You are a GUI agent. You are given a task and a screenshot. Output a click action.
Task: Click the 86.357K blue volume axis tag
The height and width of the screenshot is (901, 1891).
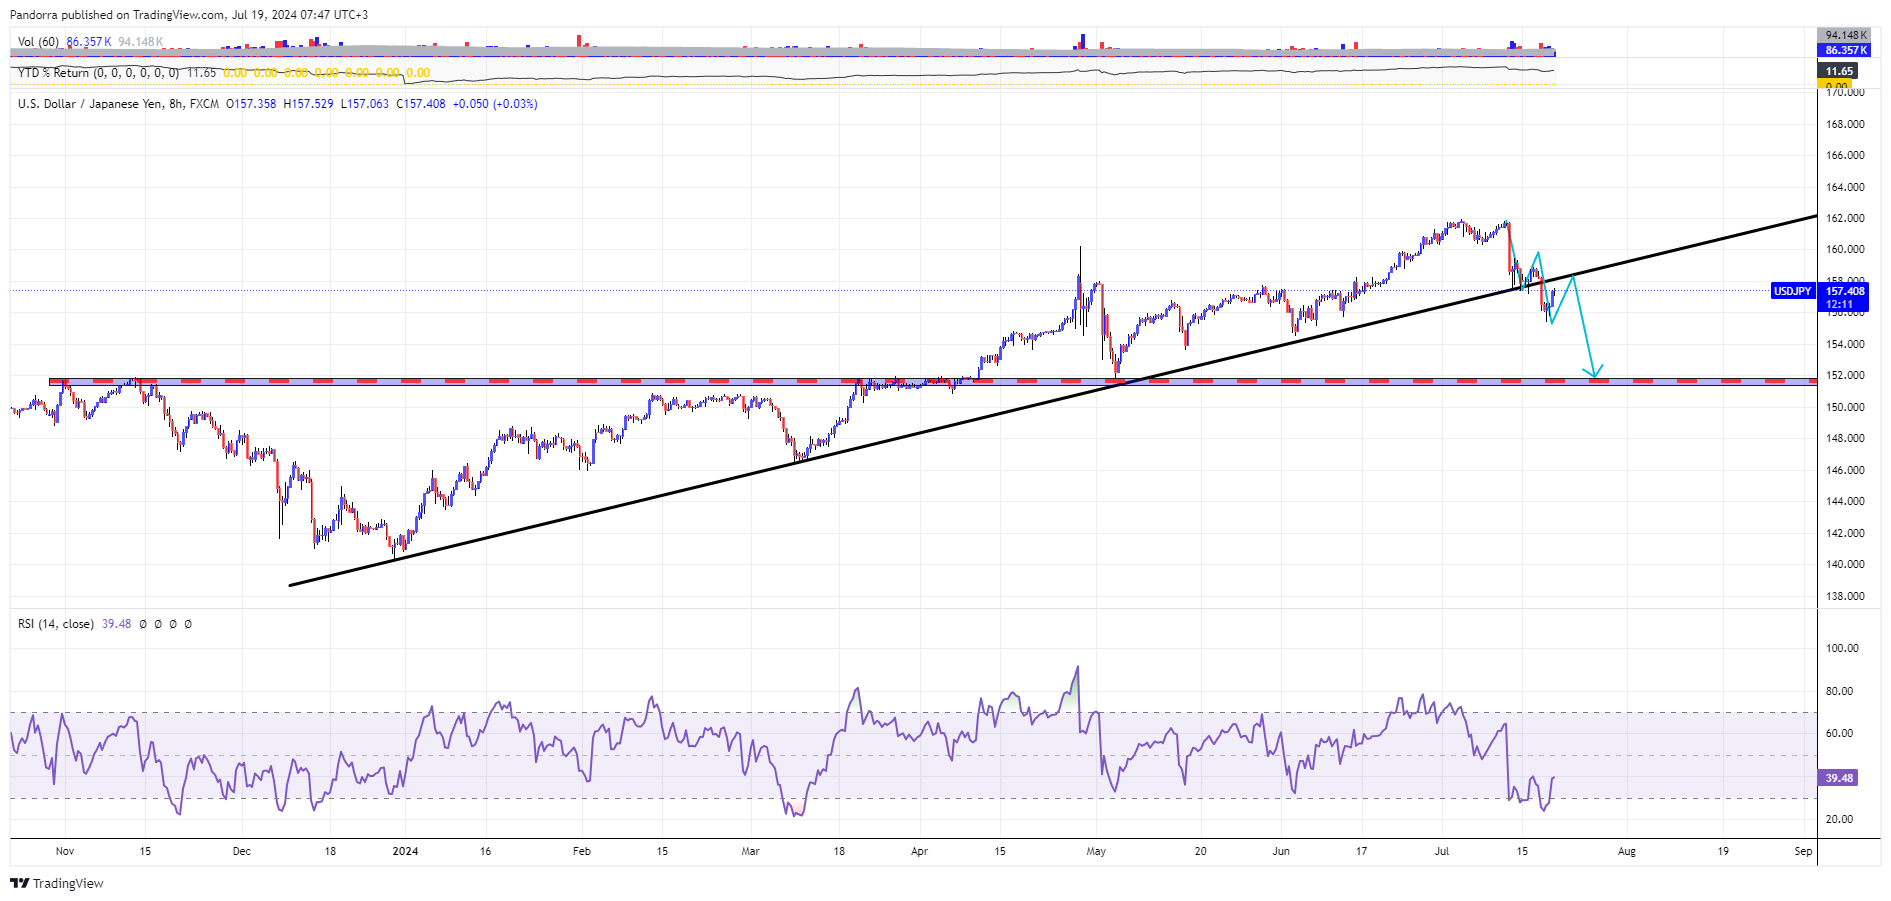click(x=1846, y=50)
